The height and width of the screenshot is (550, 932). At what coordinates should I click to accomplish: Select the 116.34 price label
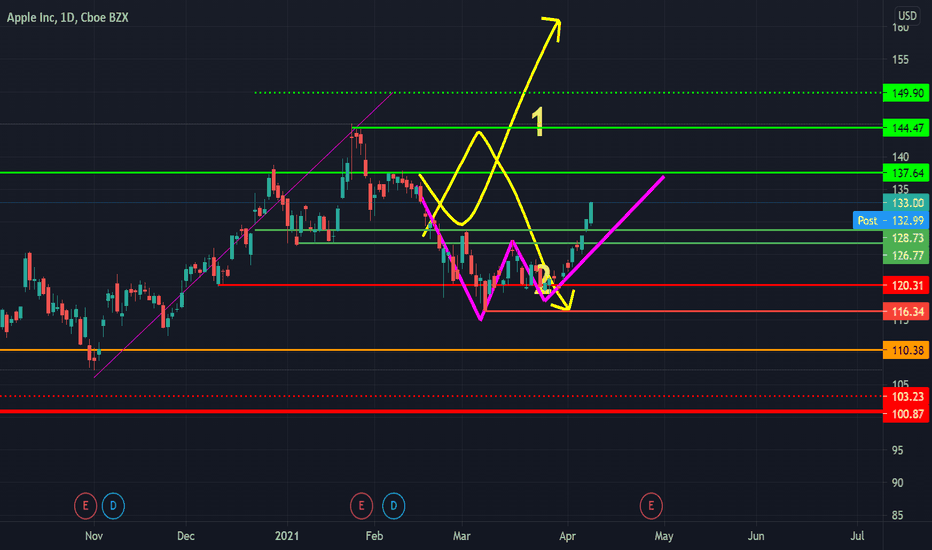click(x=906, y=312)
